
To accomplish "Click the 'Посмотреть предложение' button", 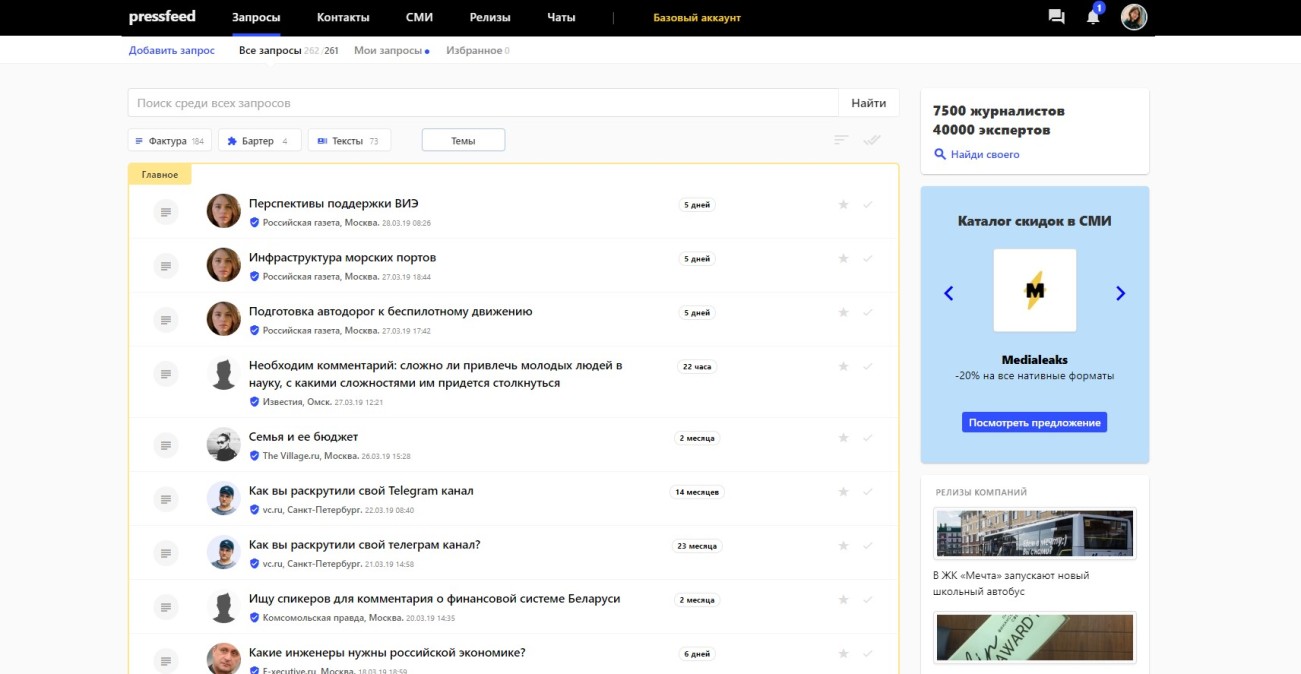I will point(1034,422).
